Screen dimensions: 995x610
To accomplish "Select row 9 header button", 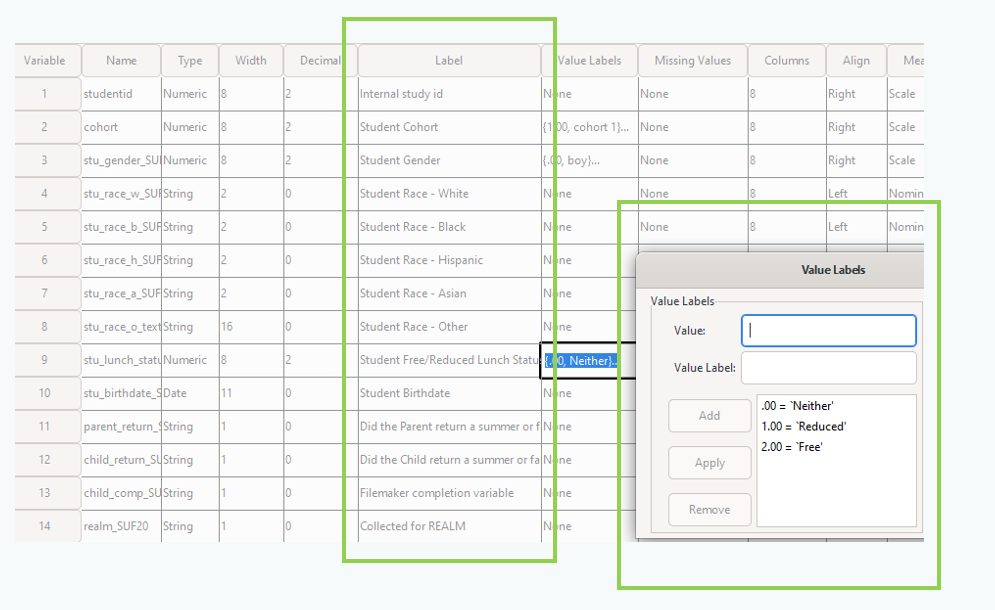I will pos(45,360).
